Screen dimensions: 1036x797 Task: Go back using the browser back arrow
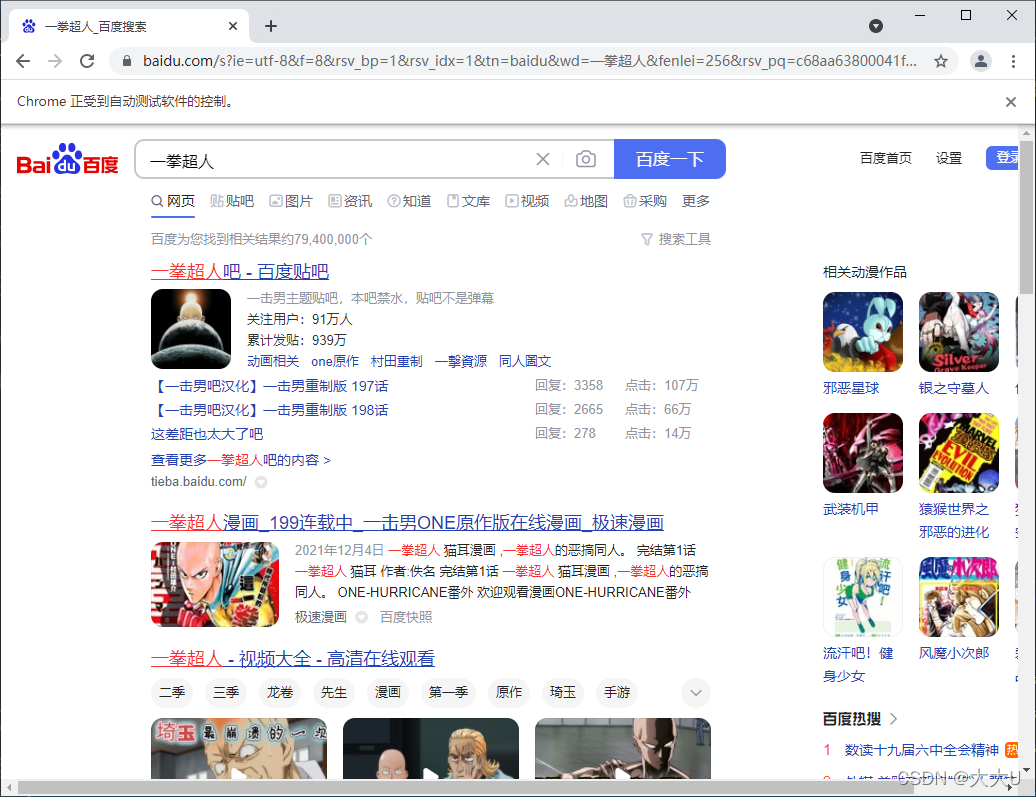tap(23, 61)
